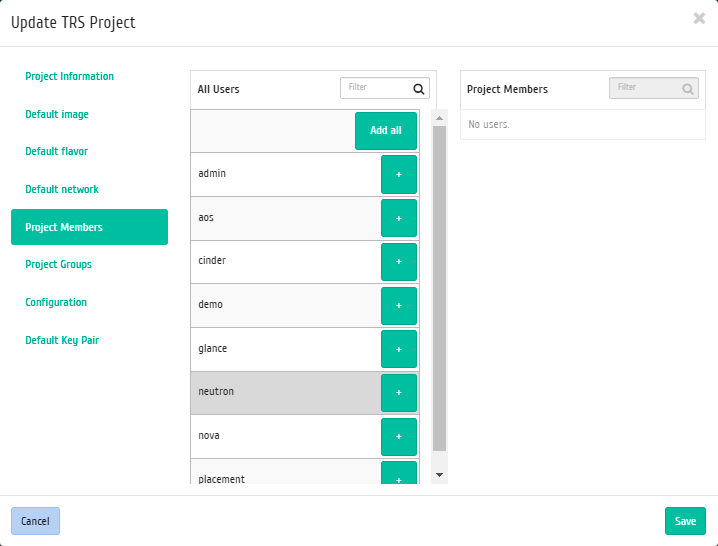Image resolution: width=718 pixels, height=546 pixels.
Task: Click scrollbar up arrow in users list
Action: (440, 118)
